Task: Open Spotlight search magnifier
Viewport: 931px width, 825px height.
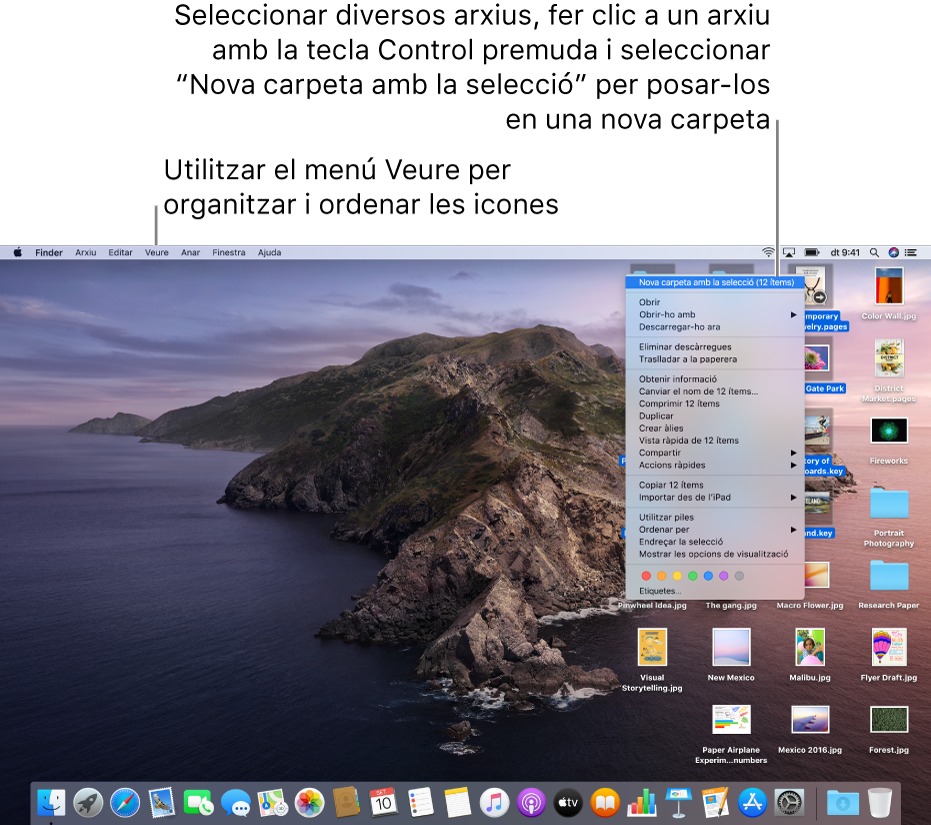Action: 874,252
